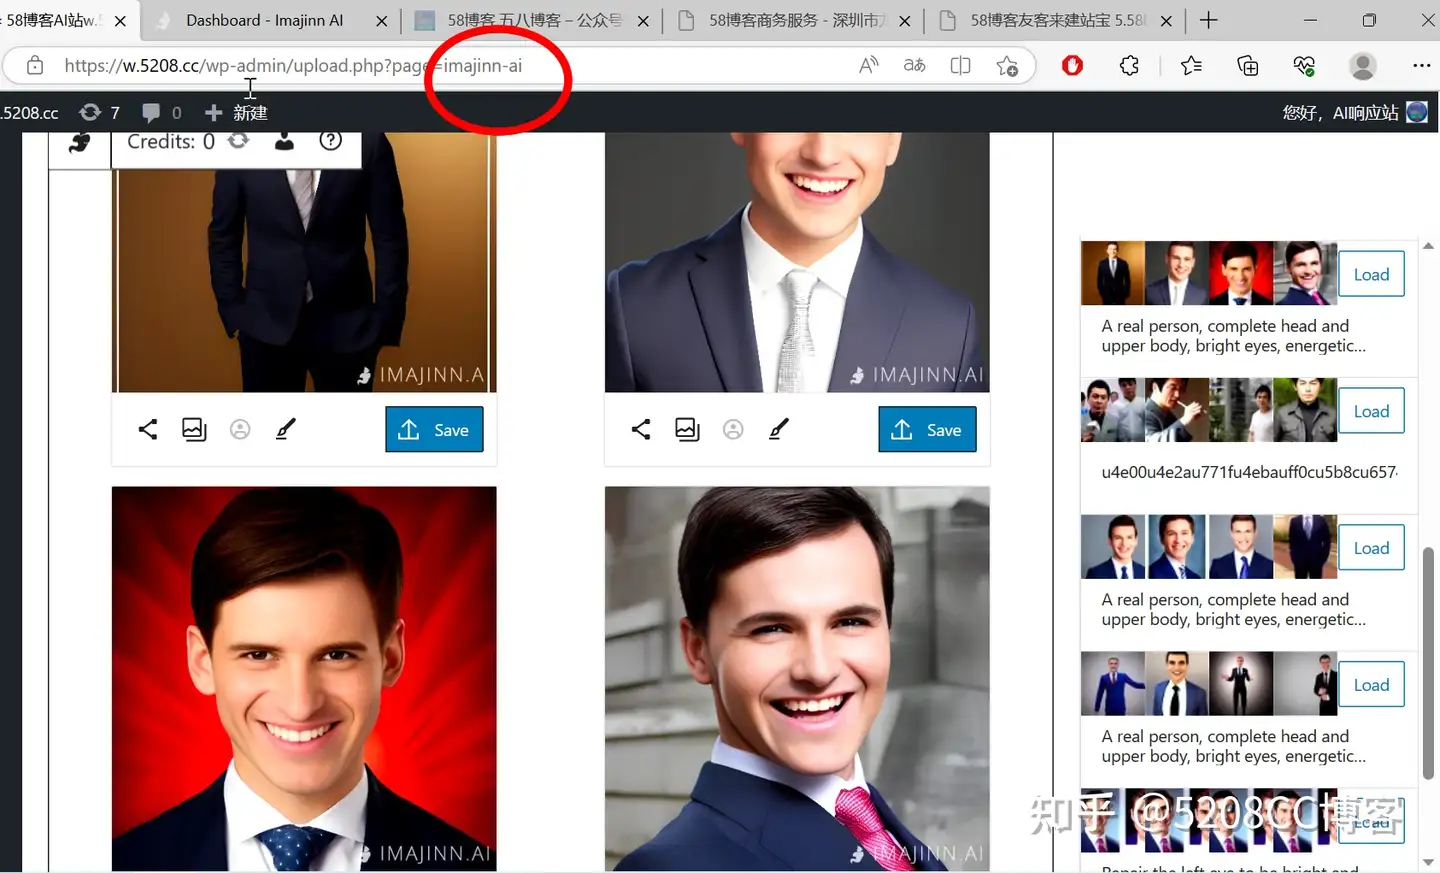Viewport: 1440px width, 873px height.
Task: Open the red ad blocker extension
Action: pos(1072,66)
